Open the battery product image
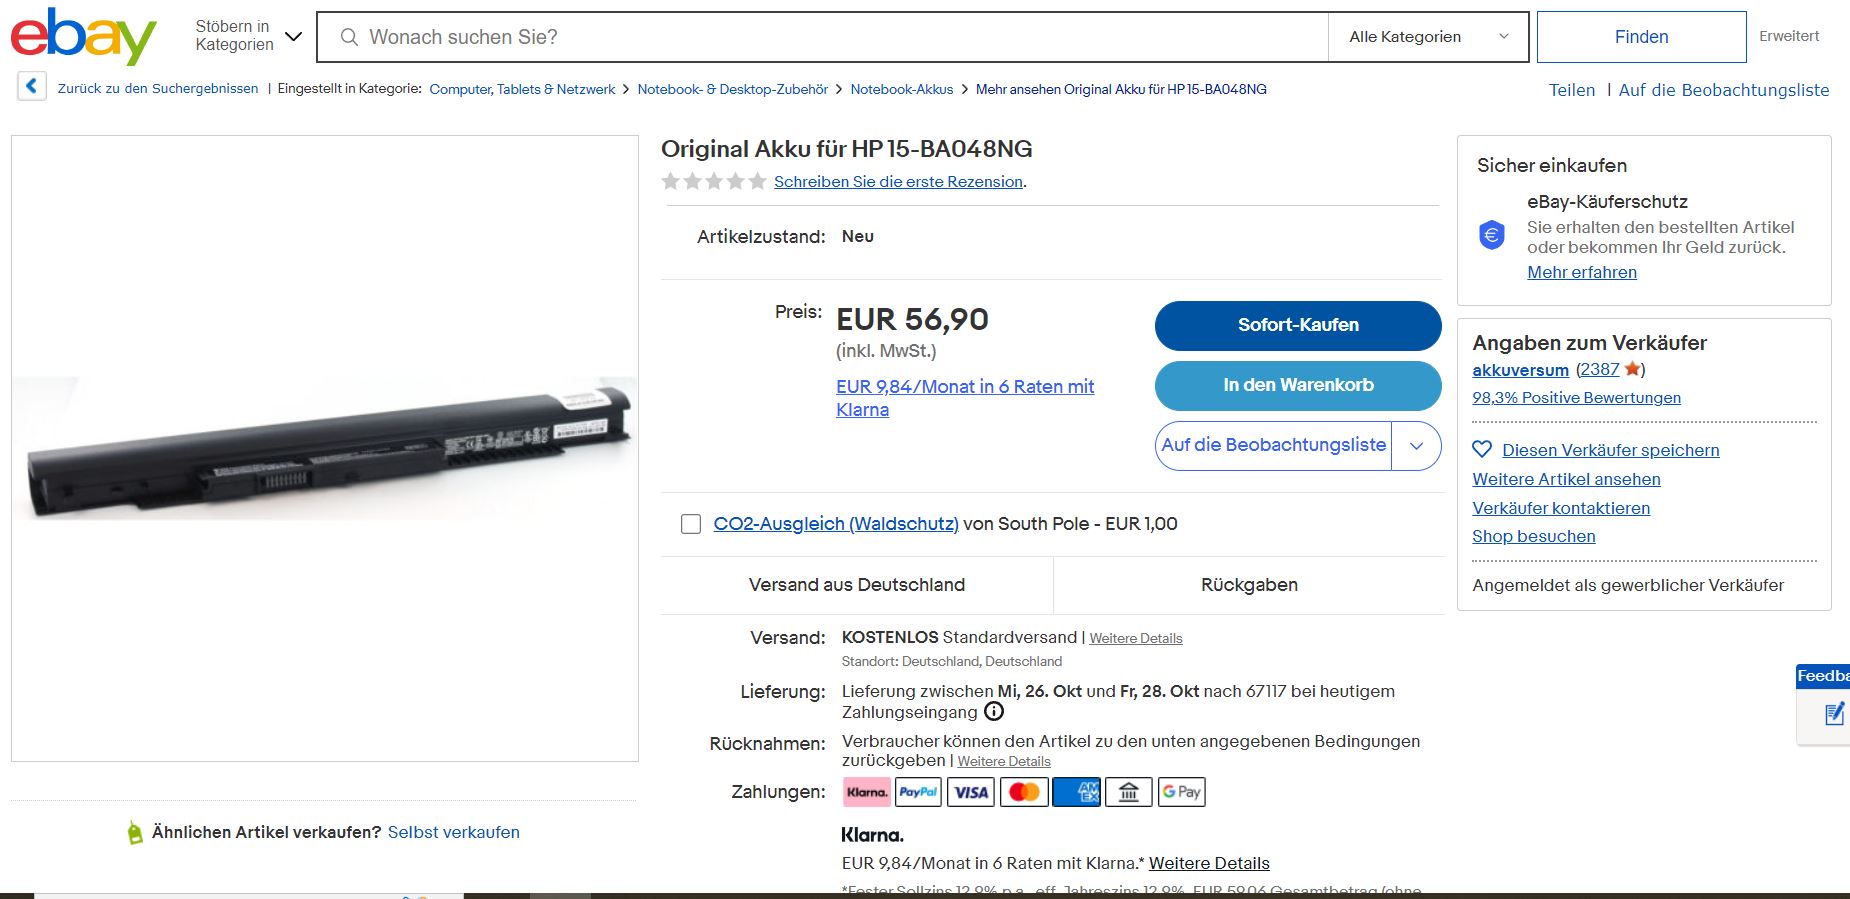Viewport: 1850px width, 899px height. tap(325, 448)
